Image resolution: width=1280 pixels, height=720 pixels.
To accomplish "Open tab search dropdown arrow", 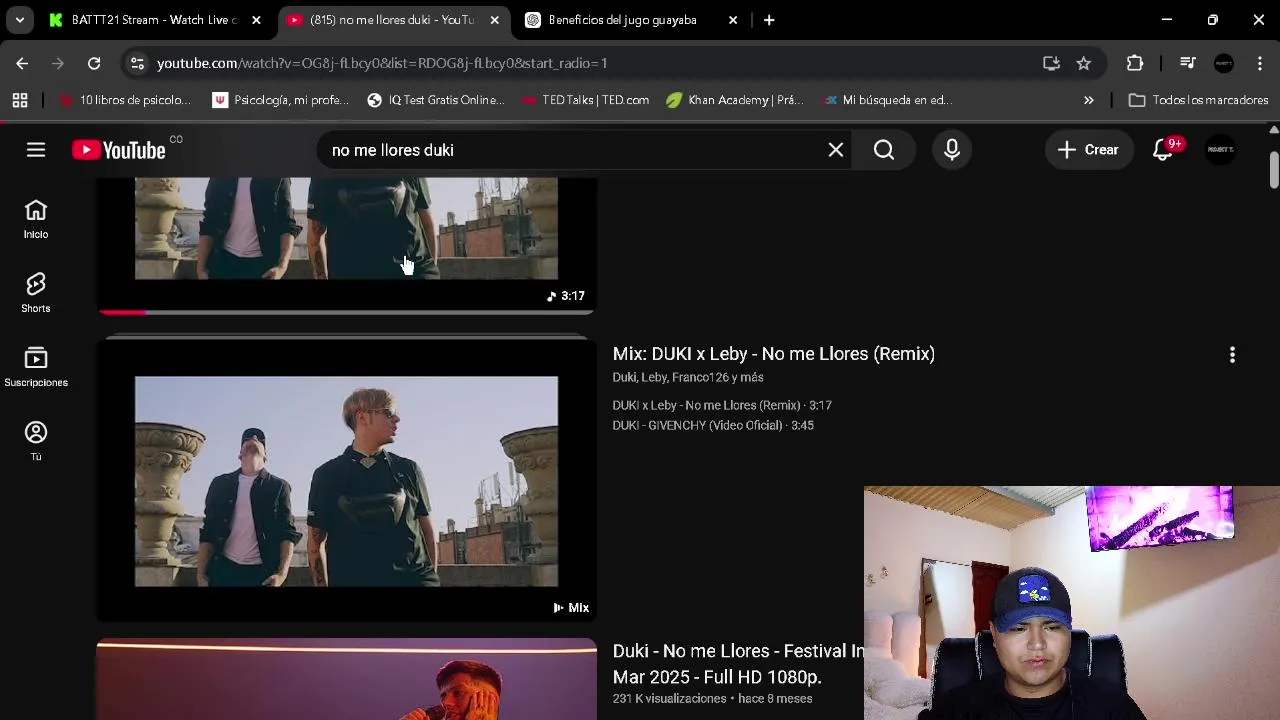I will (19, 20).
